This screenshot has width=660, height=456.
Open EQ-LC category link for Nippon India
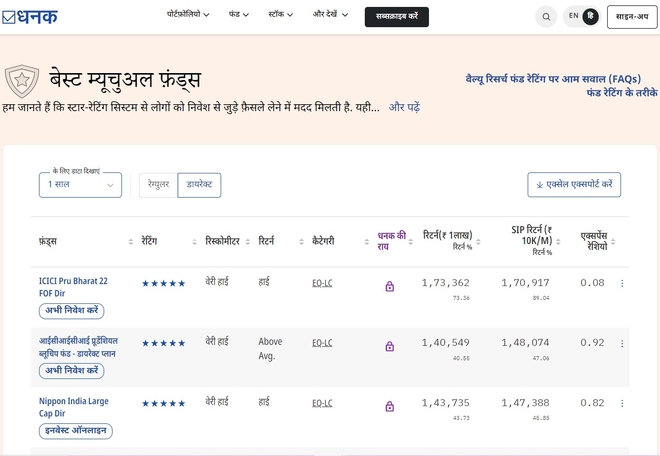(322, 403)
